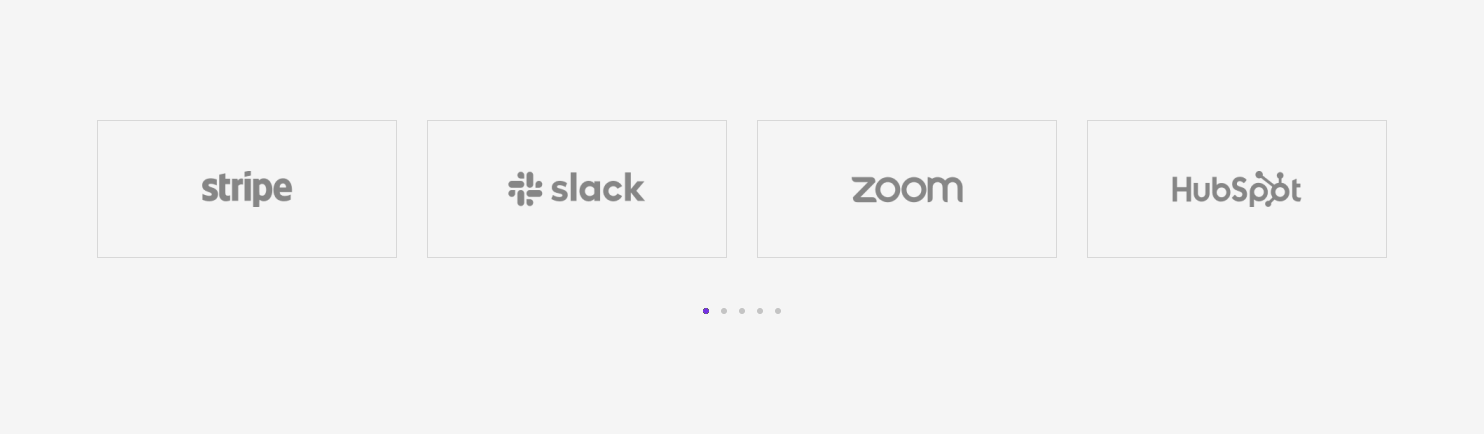Click the final 't' in HubSpot logo

1295,189
